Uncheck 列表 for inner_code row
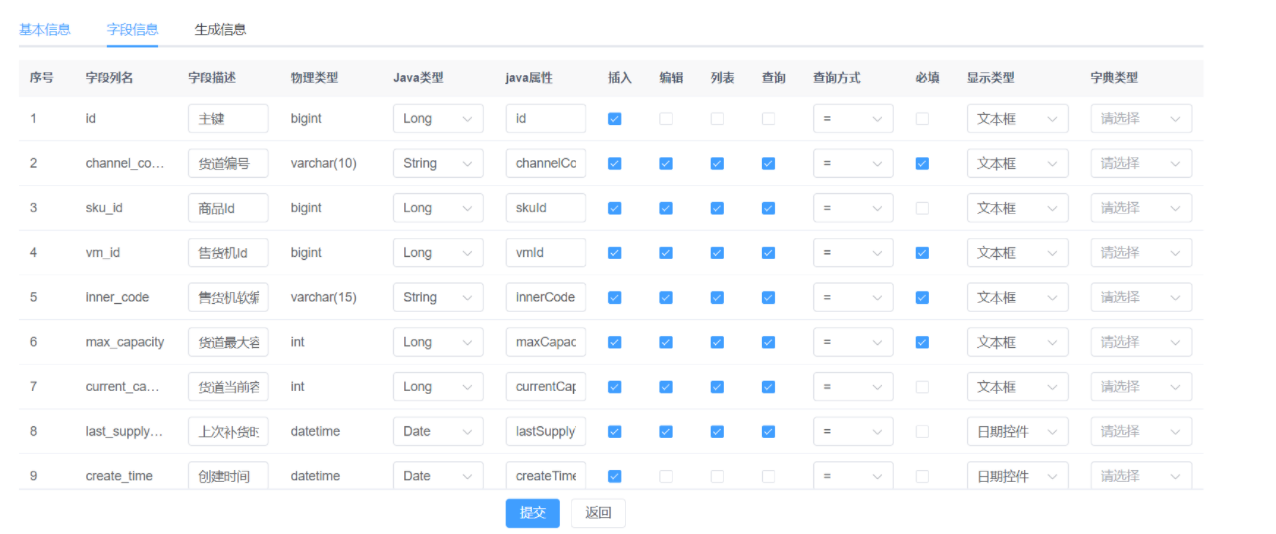This screenshot has height=534, width=1276. pos(717,297)
